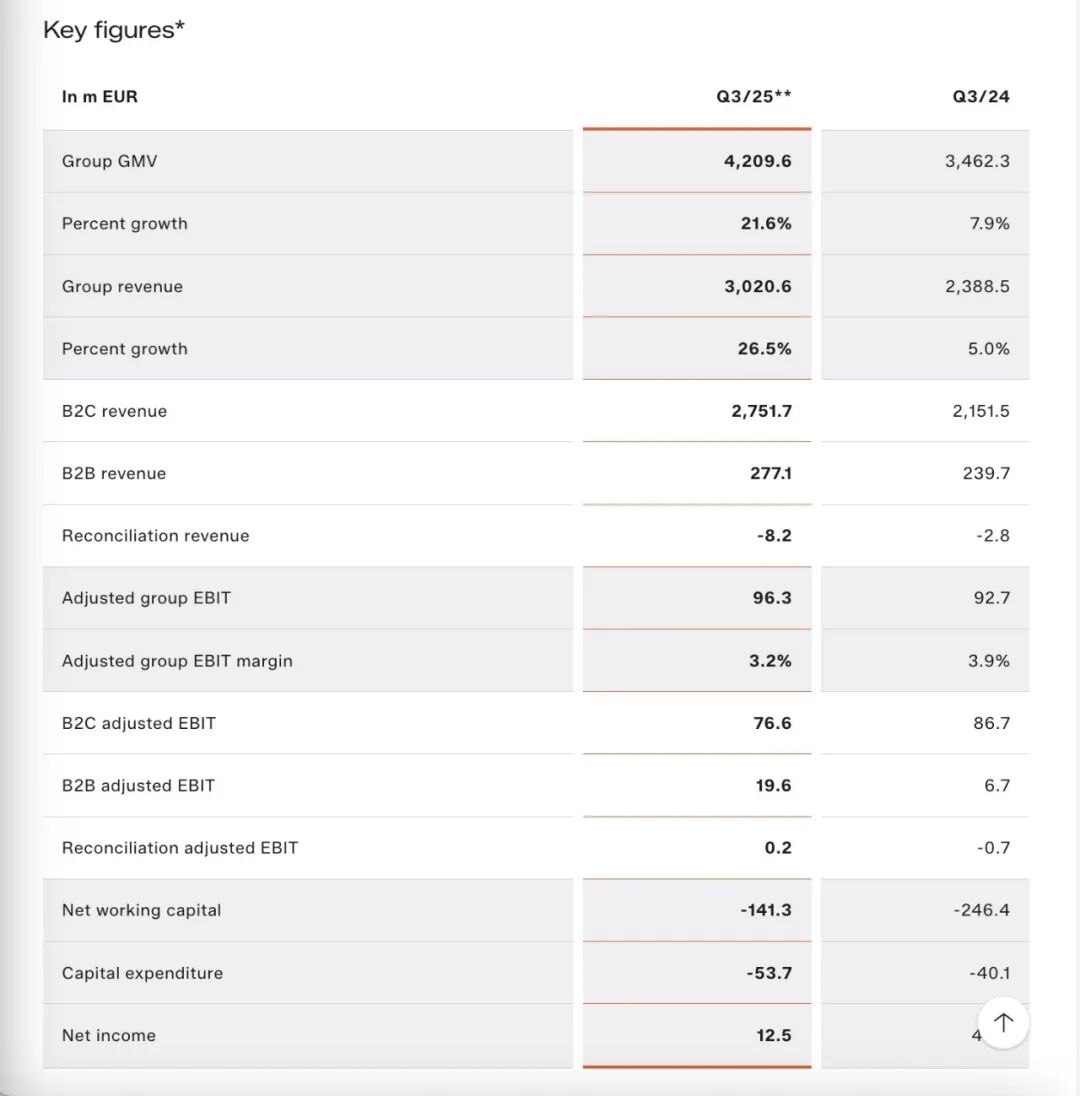Click the B2C adjusted EBIT value 76.6
The height and width of the screenshot is (1096, 1080).
coord(771,723)
